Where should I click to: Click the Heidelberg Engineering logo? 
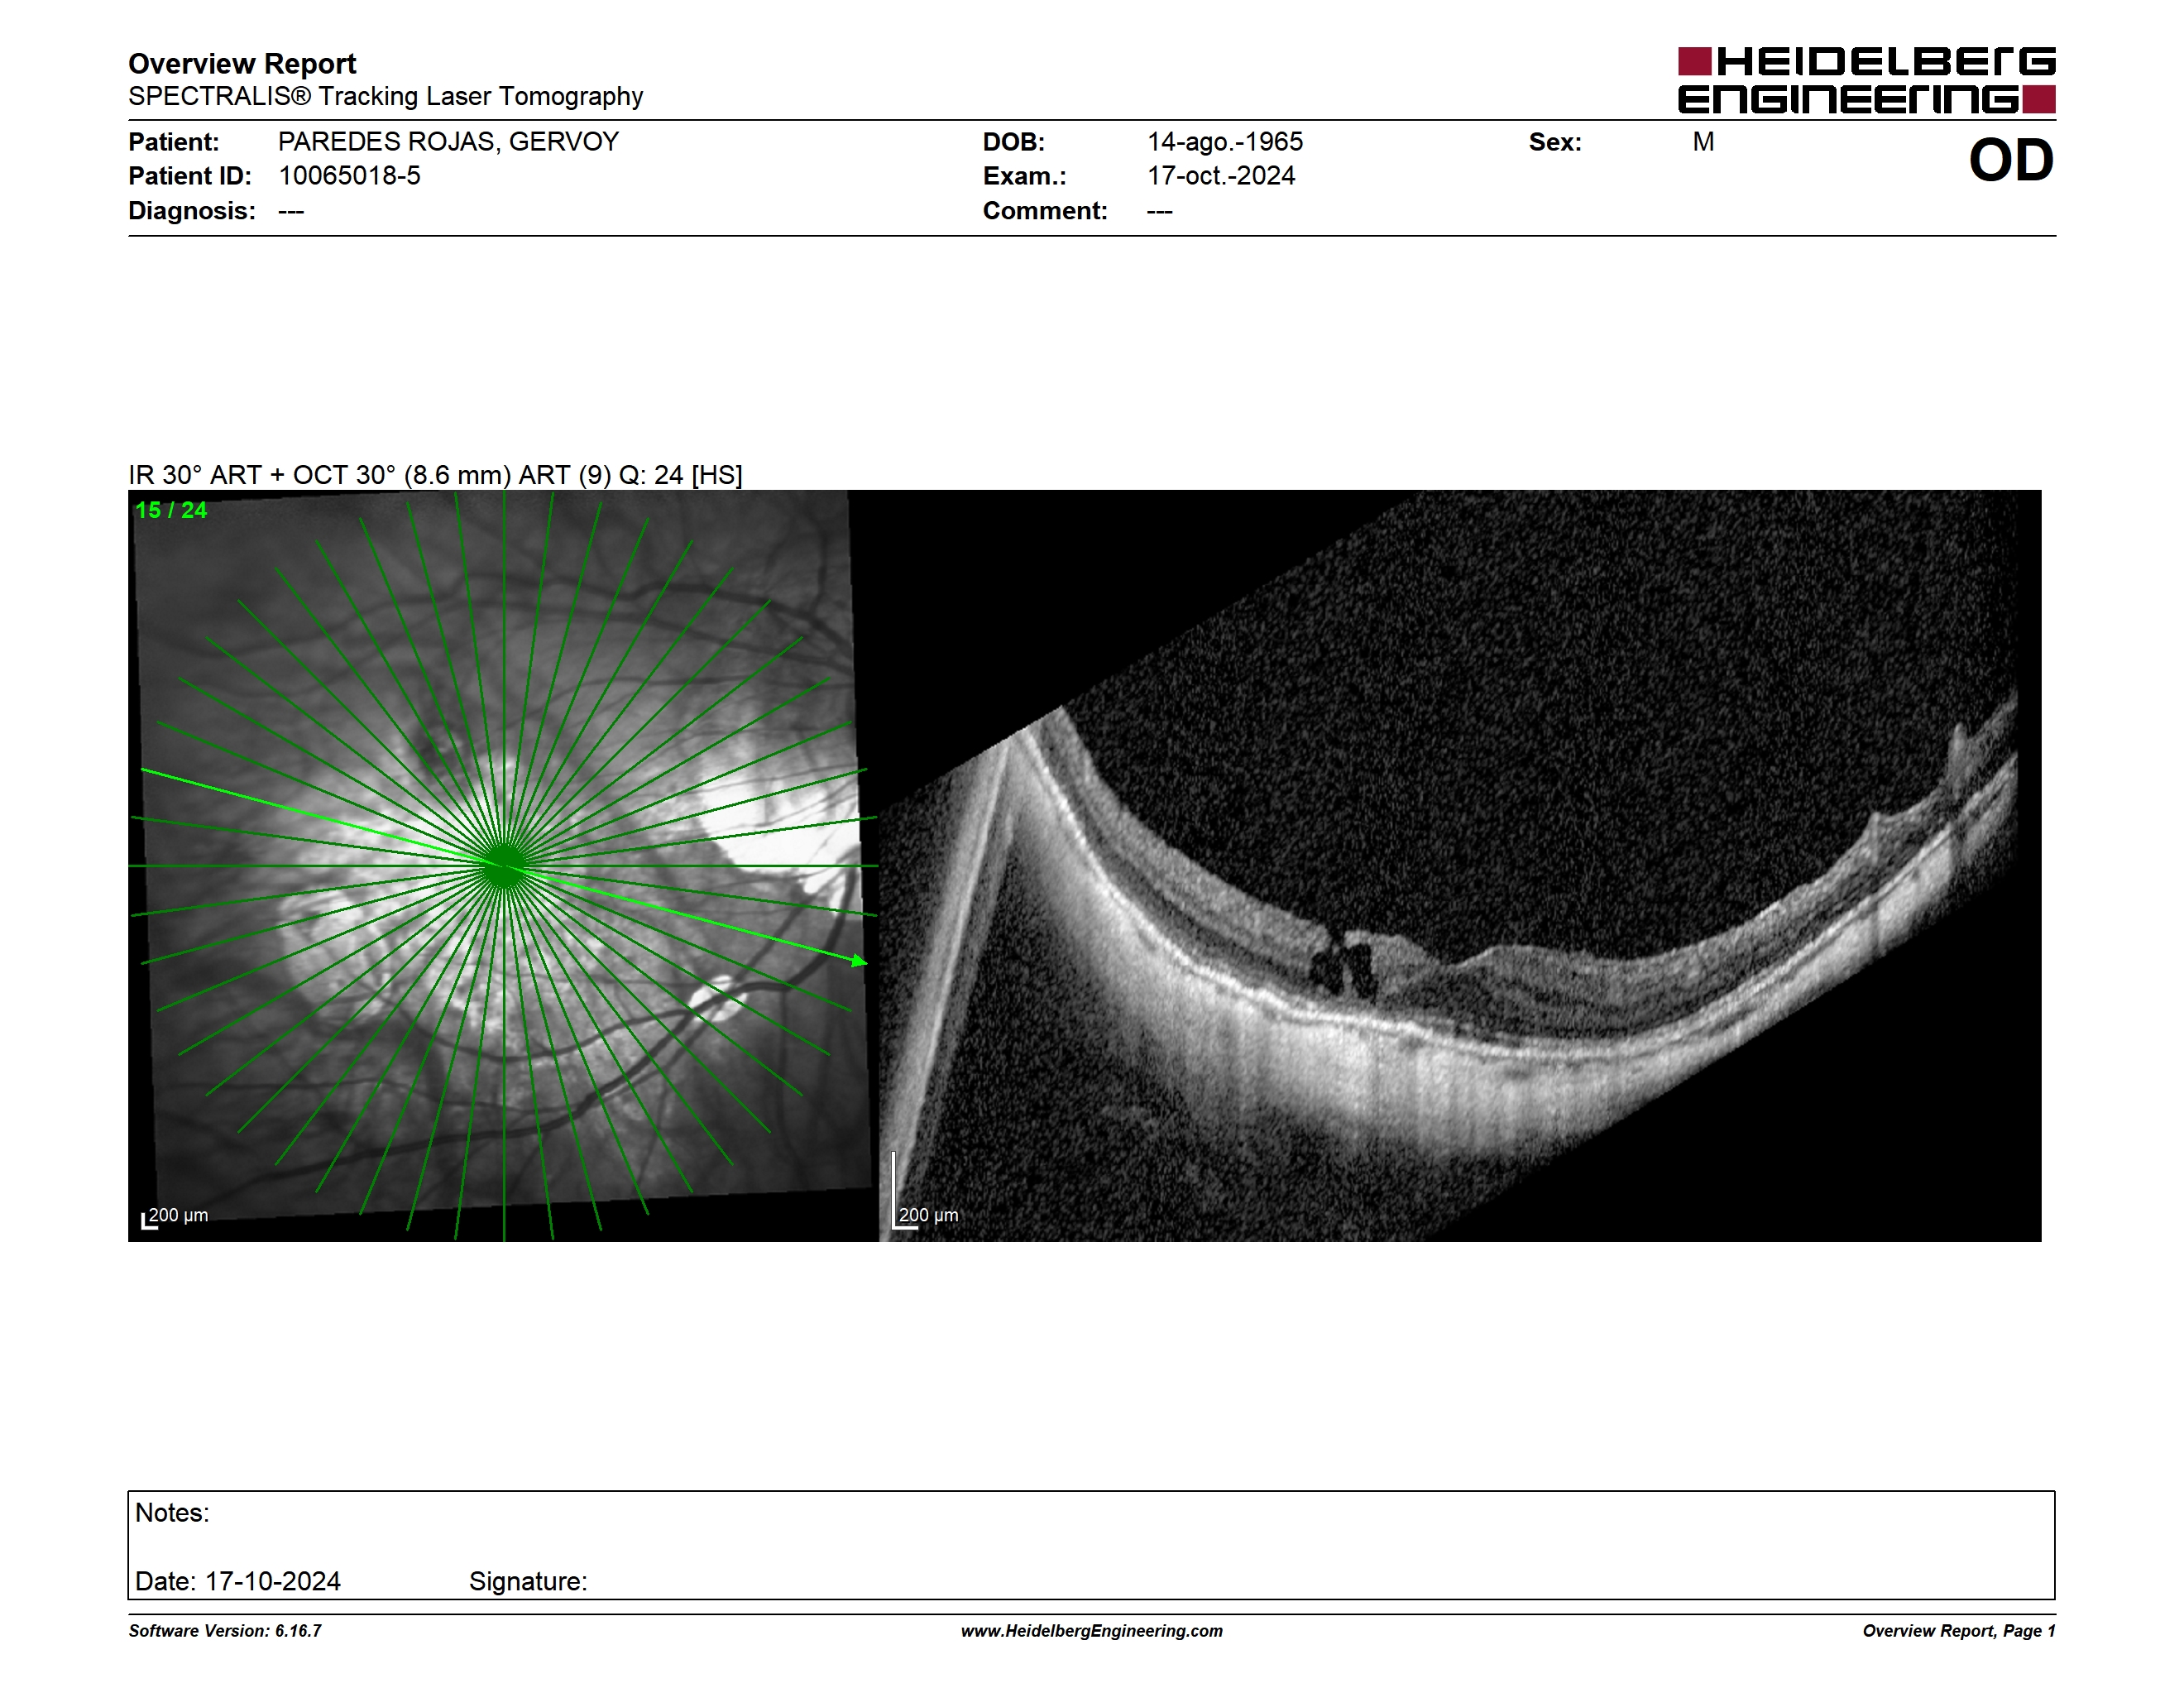coord(1866,80)
